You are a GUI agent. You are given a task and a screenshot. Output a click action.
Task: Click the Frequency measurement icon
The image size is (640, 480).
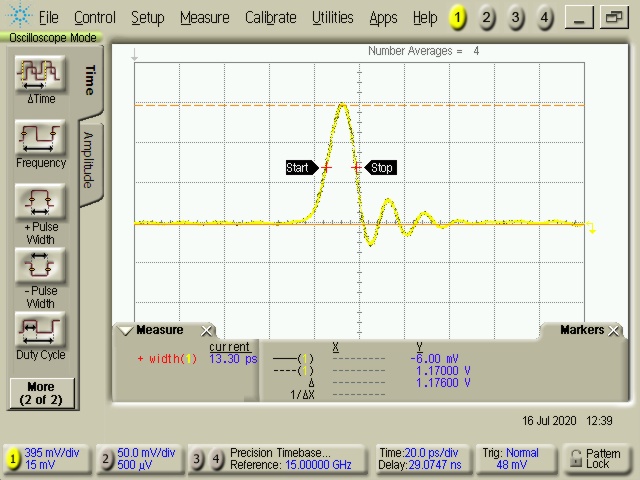tap(41, 139)
